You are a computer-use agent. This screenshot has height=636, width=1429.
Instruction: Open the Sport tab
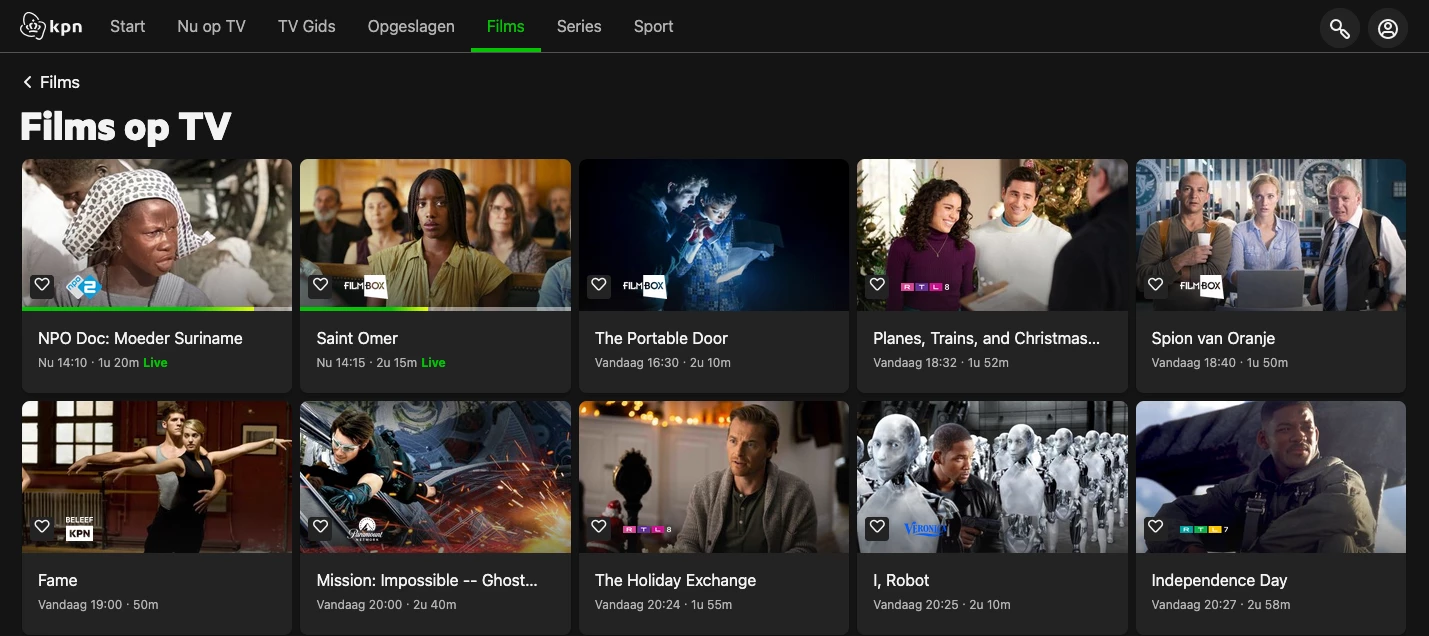654,27
